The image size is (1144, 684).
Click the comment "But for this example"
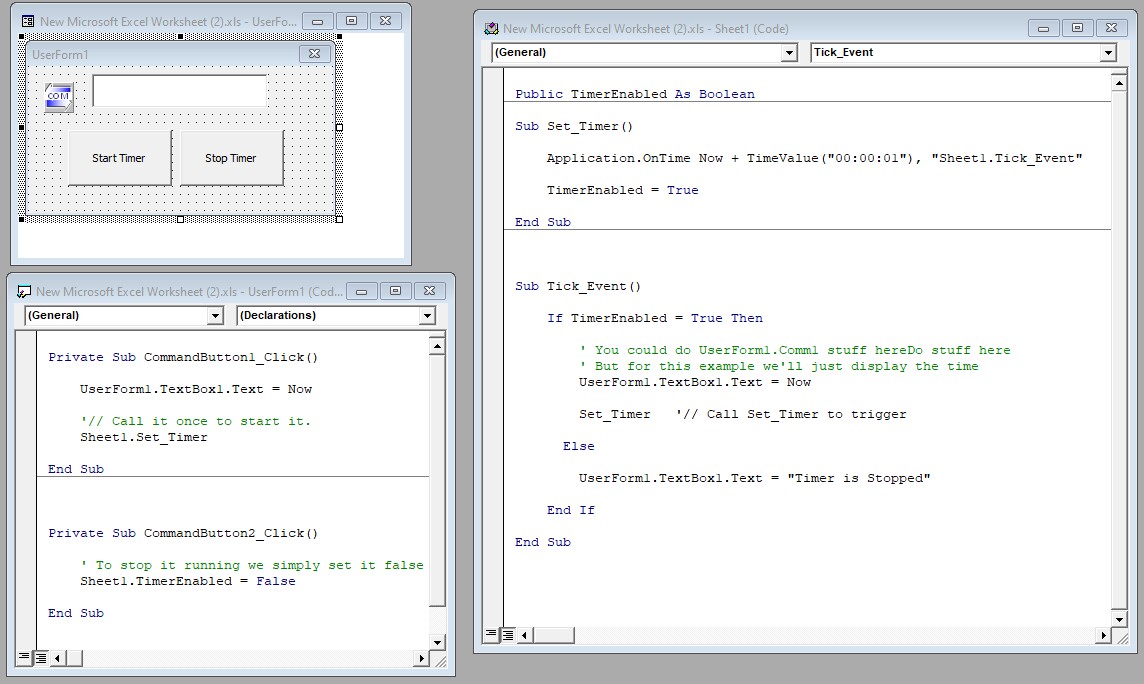[x=779, y=367]
